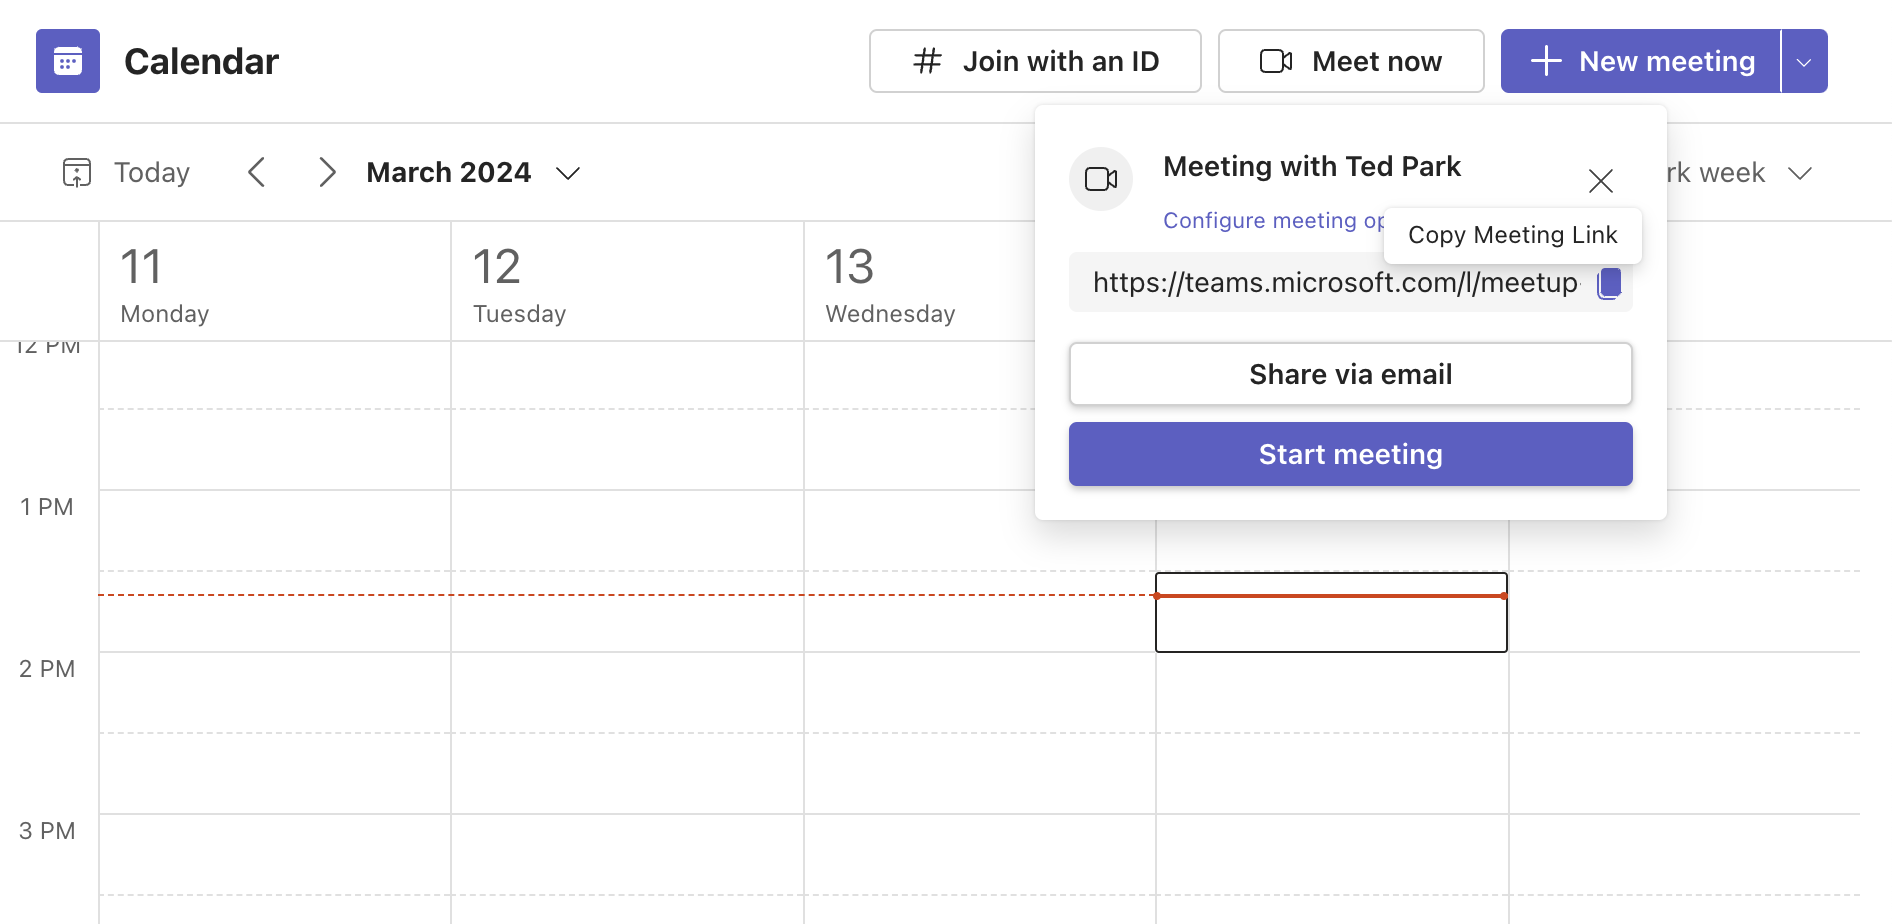
Task: Click the selected time slot on Wednesday
Action: coord(1330,612)
